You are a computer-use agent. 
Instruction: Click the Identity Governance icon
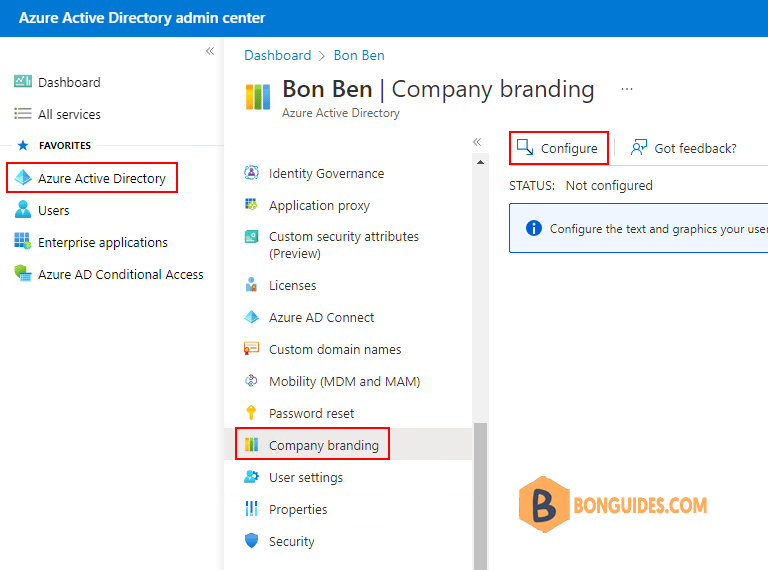pyautogui.click(x=251, y=172)
